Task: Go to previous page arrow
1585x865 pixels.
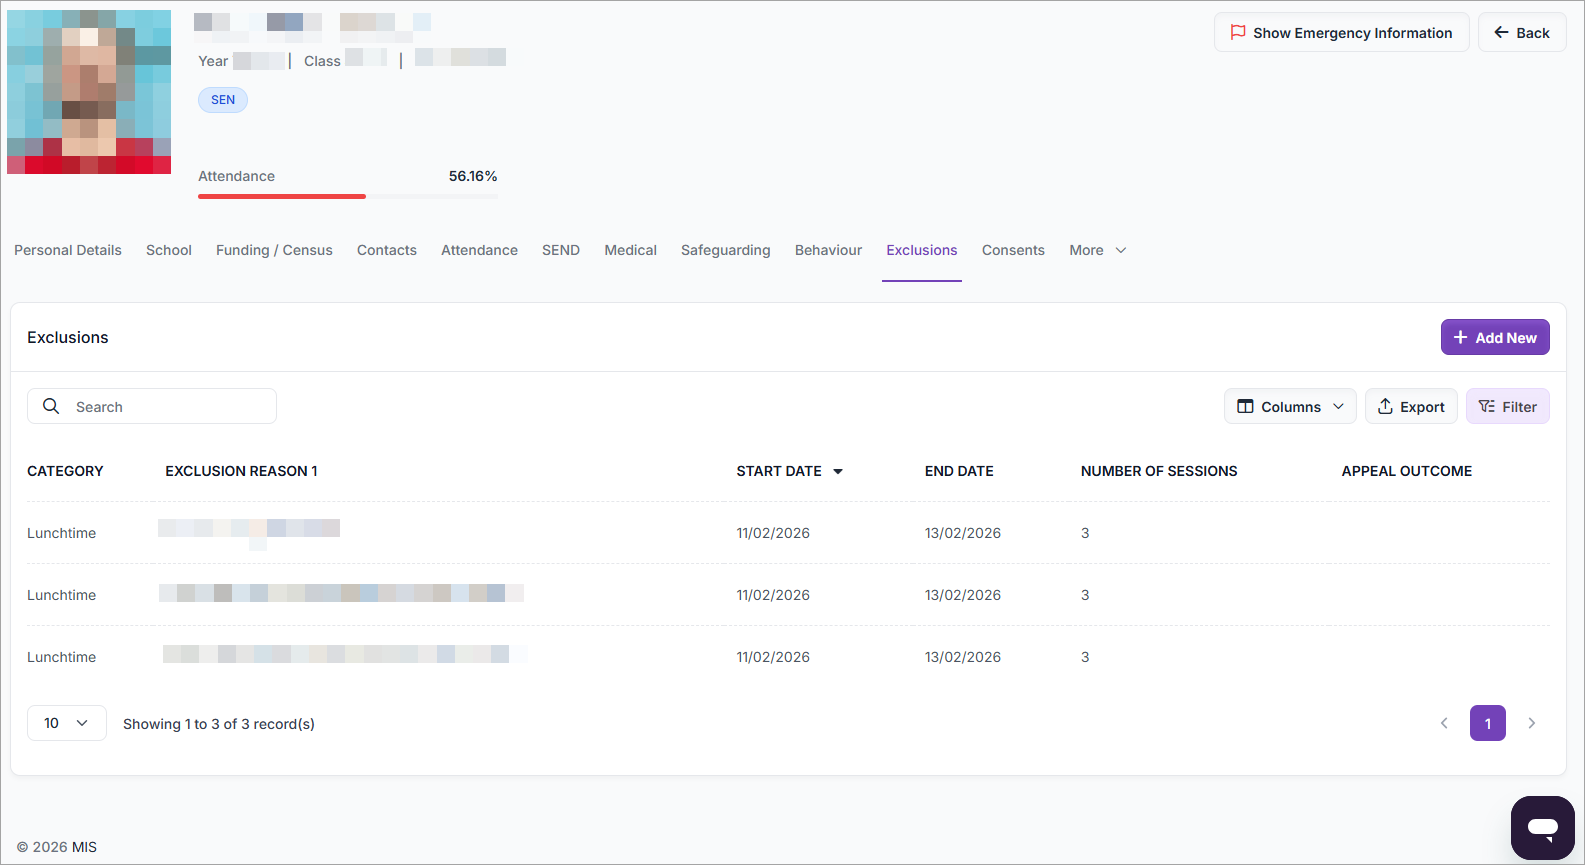Action: [1444, 723]
